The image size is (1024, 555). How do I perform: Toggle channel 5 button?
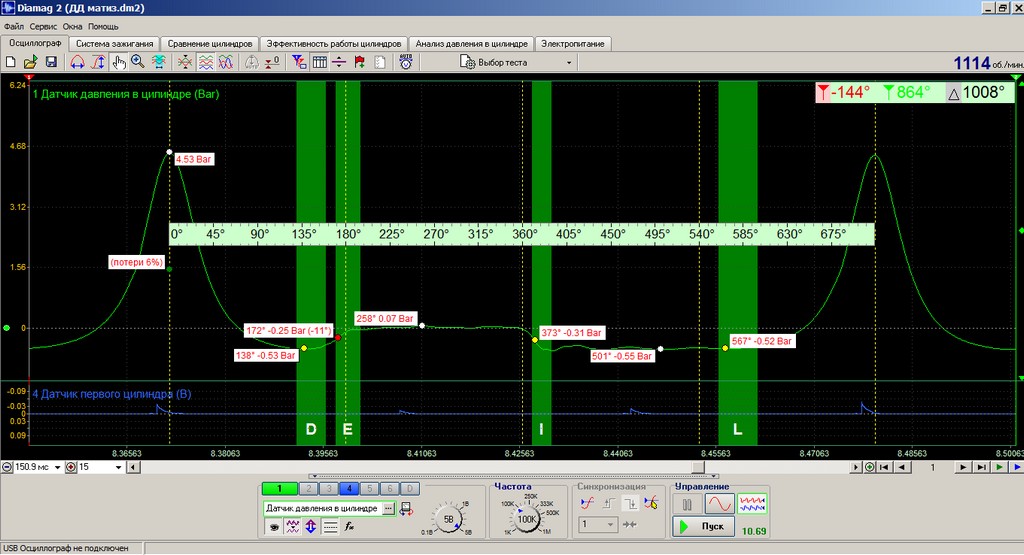tap(369, 488)
